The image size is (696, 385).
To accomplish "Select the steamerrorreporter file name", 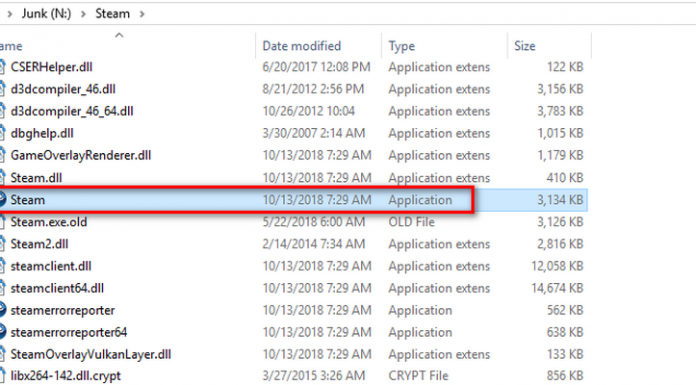I will pos(63,310).
